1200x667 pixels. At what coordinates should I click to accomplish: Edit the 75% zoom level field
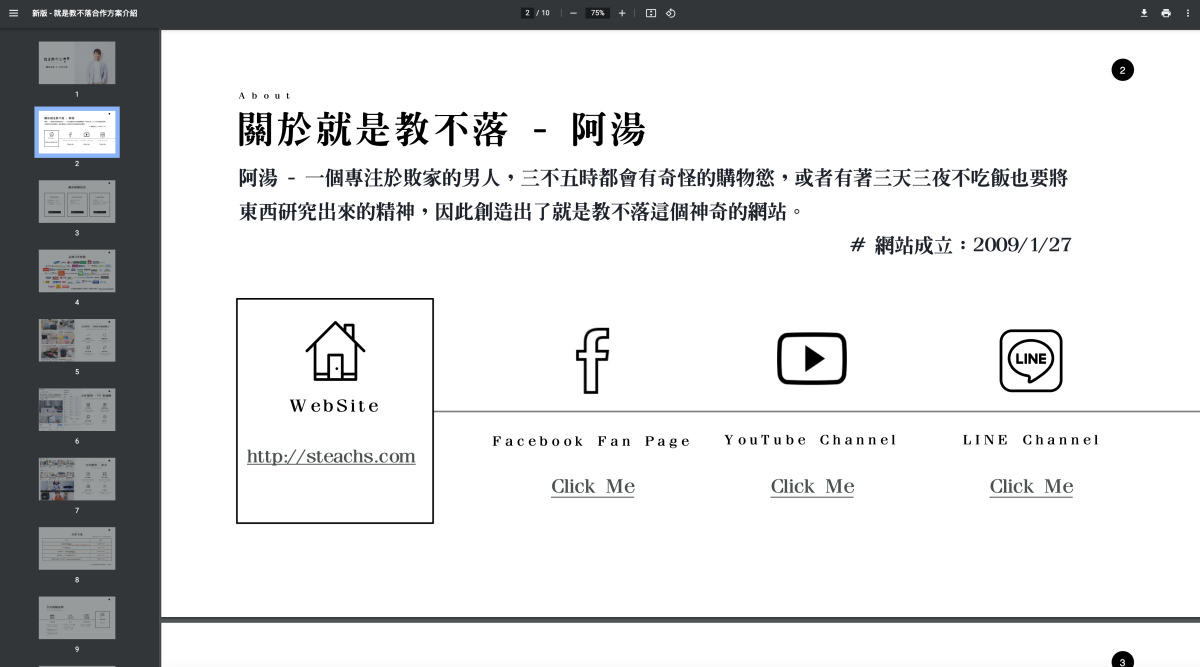tap(598, 13)
